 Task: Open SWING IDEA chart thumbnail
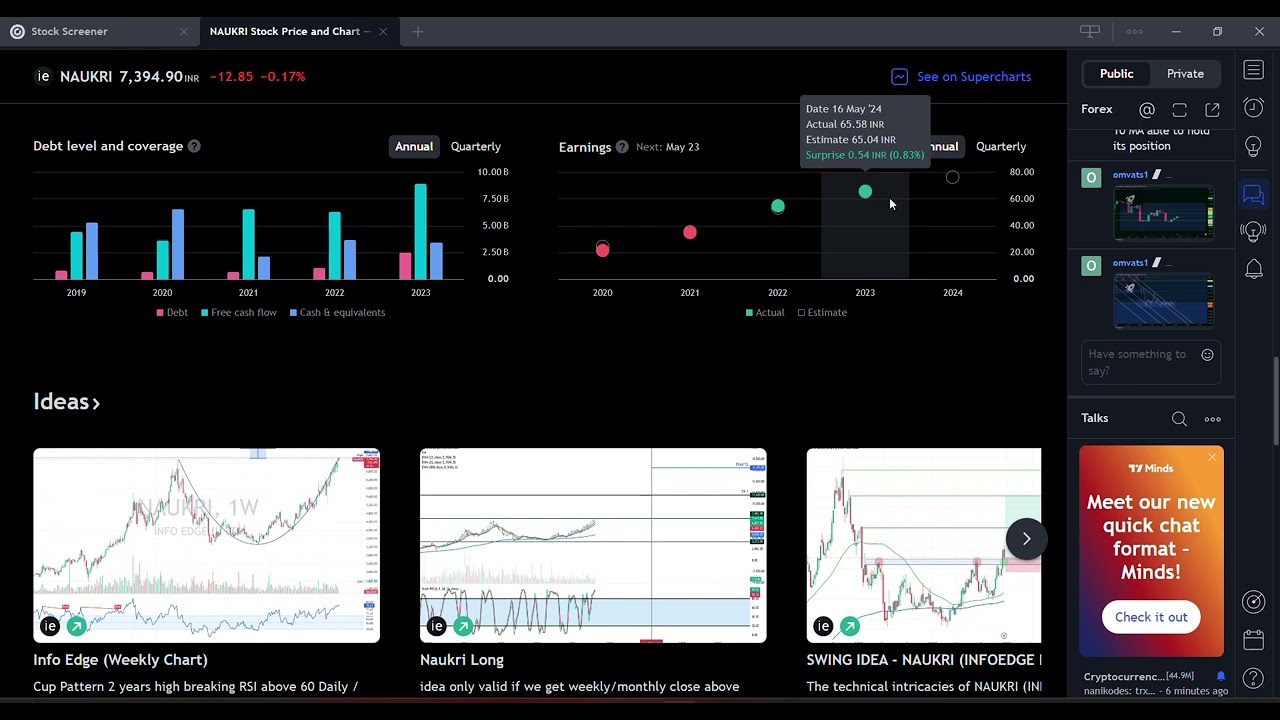pyautogui.click(x=924, y=545)
